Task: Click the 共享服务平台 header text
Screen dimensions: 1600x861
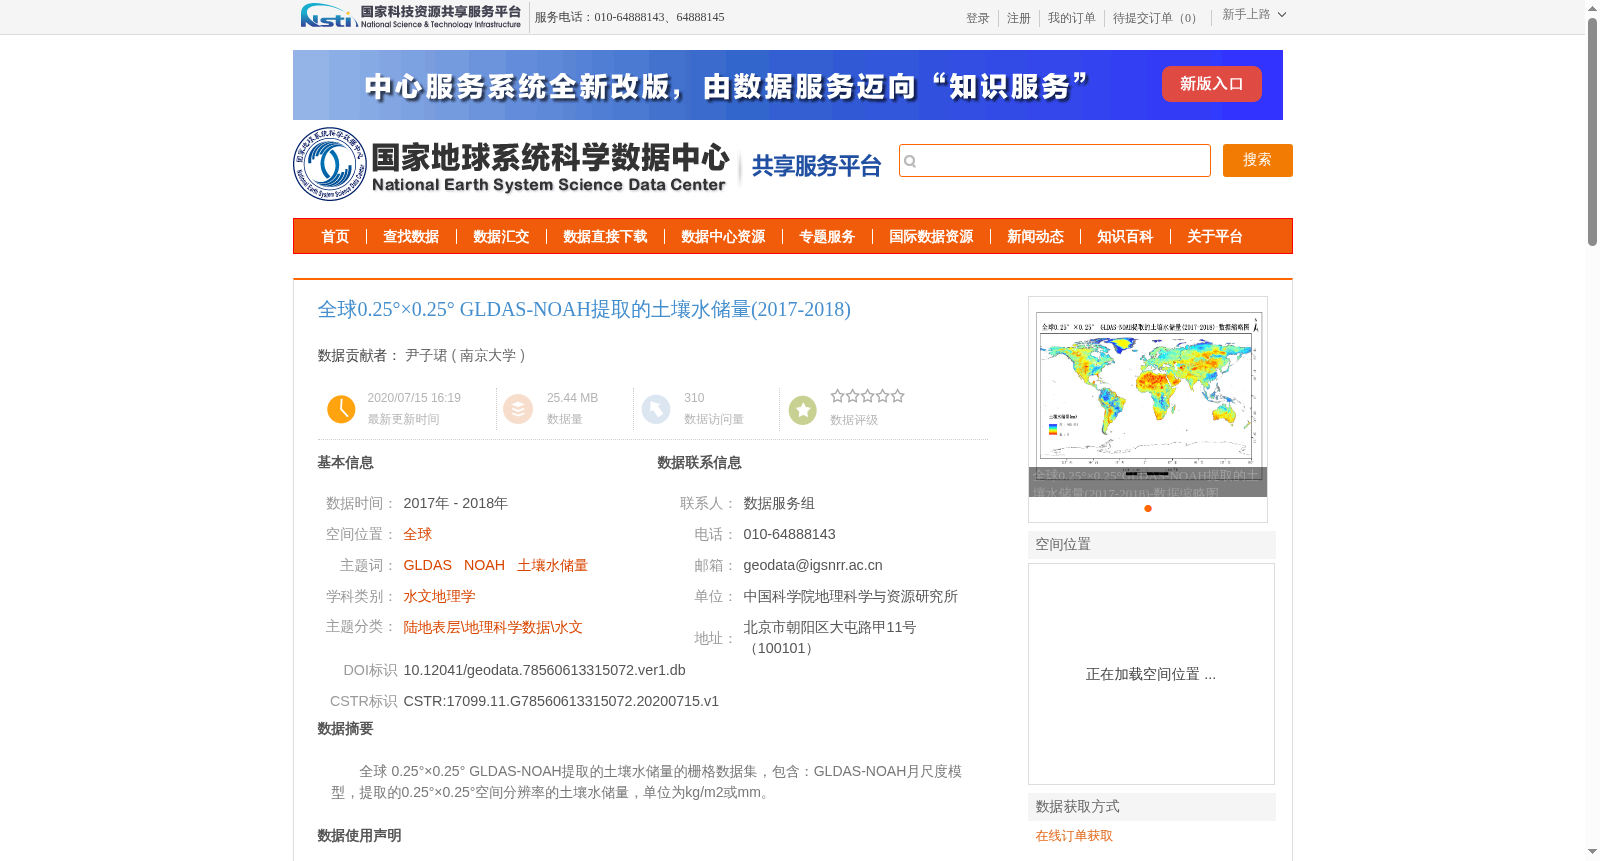Action: click(x=816, y=166)
